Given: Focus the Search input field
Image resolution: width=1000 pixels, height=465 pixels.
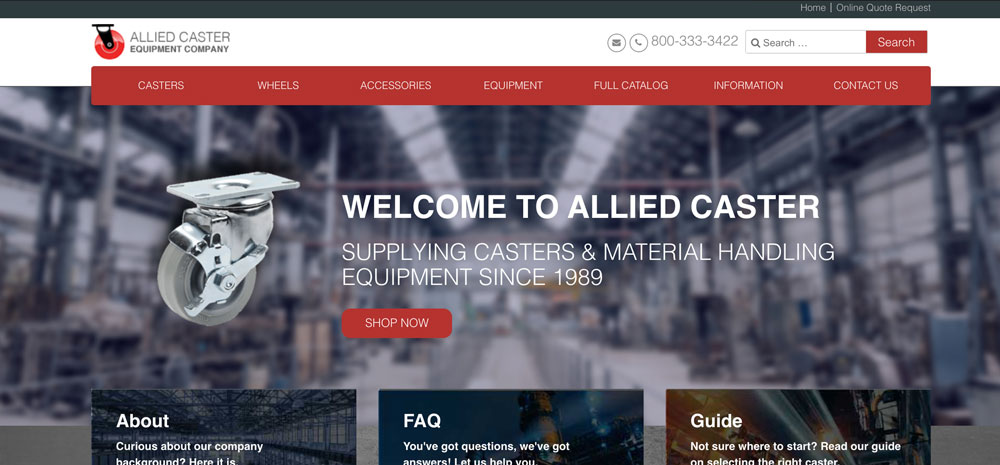Looking at the screenshot, I should pos(805,42).
